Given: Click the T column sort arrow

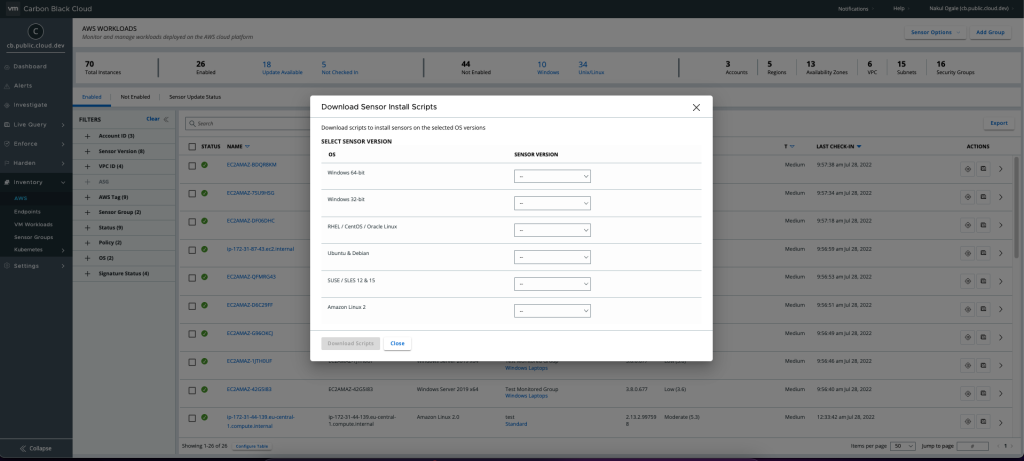Looking at the screenshot, I should pyautogui.click(x=792, y=146).
